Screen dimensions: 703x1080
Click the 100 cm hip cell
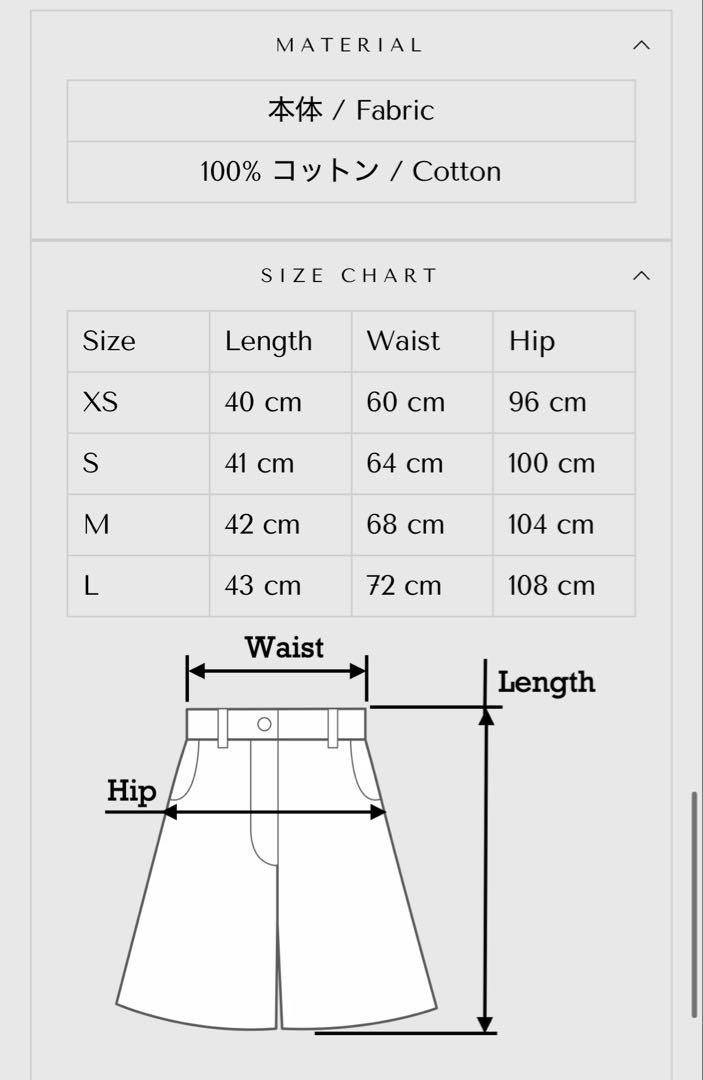coord(551,464)
